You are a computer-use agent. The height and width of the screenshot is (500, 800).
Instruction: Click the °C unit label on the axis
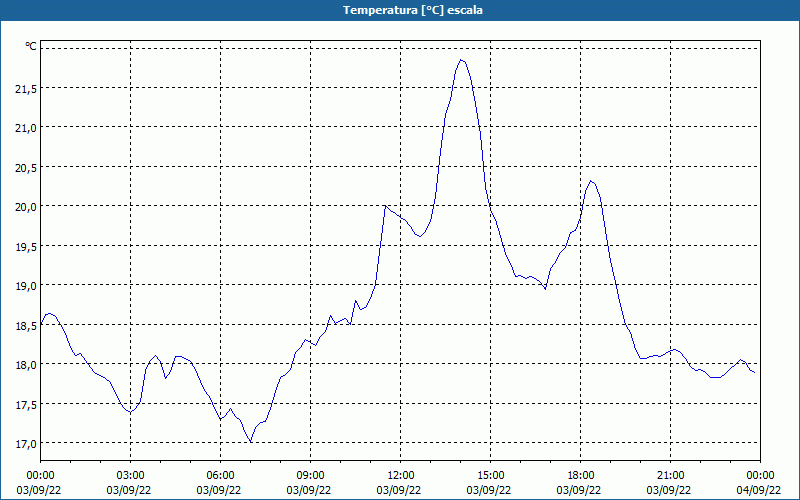tap(31, 46)
